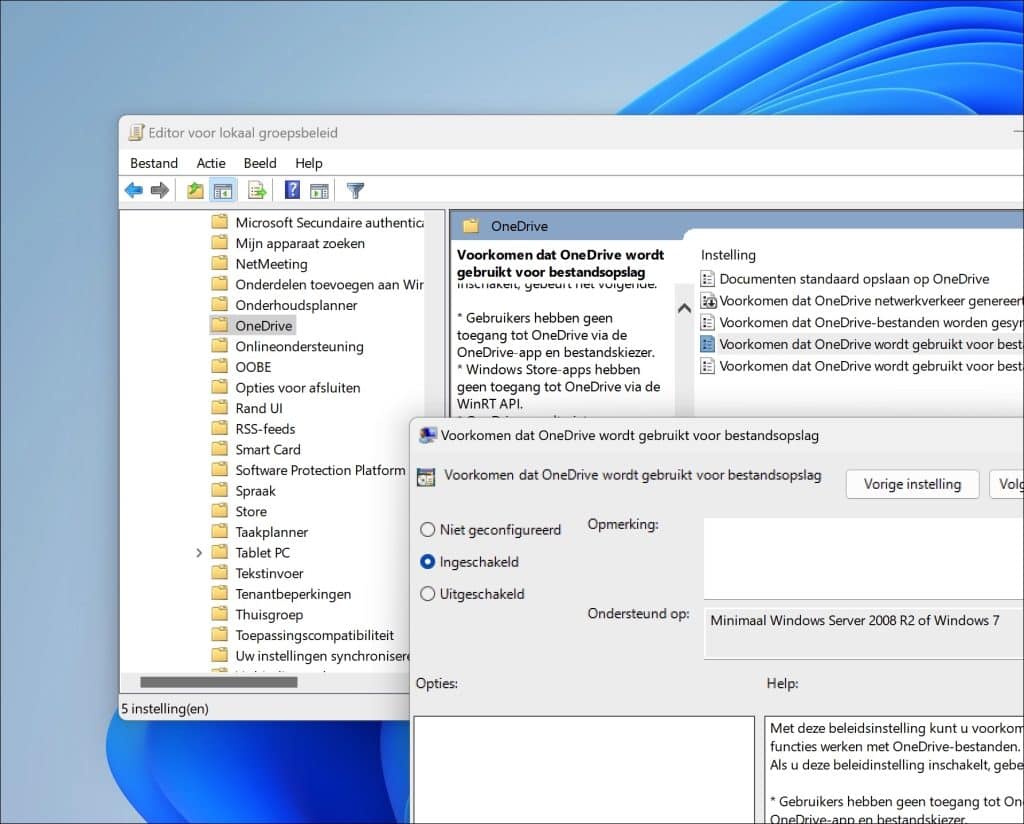Click the folder icon next to Thuisgroep
The width and height of the screenshot is (1024, 824).
pyautogui.click(x=219, y=614)
